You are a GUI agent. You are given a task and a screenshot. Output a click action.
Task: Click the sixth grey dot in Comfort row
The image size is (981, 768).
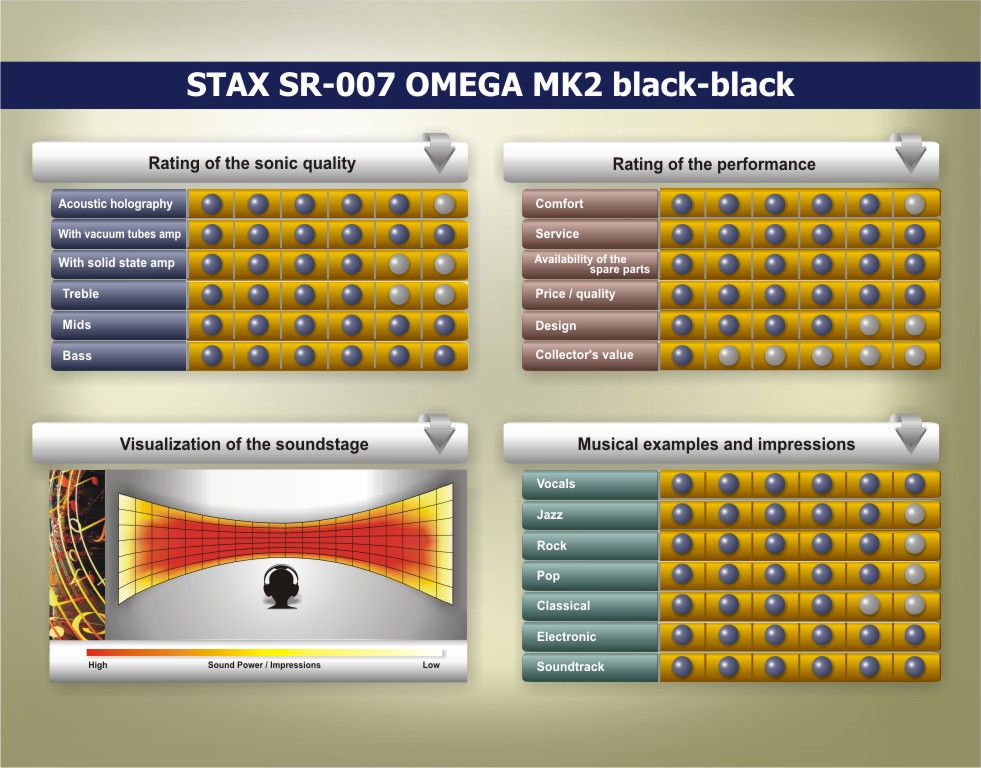[x=915, y=204]
